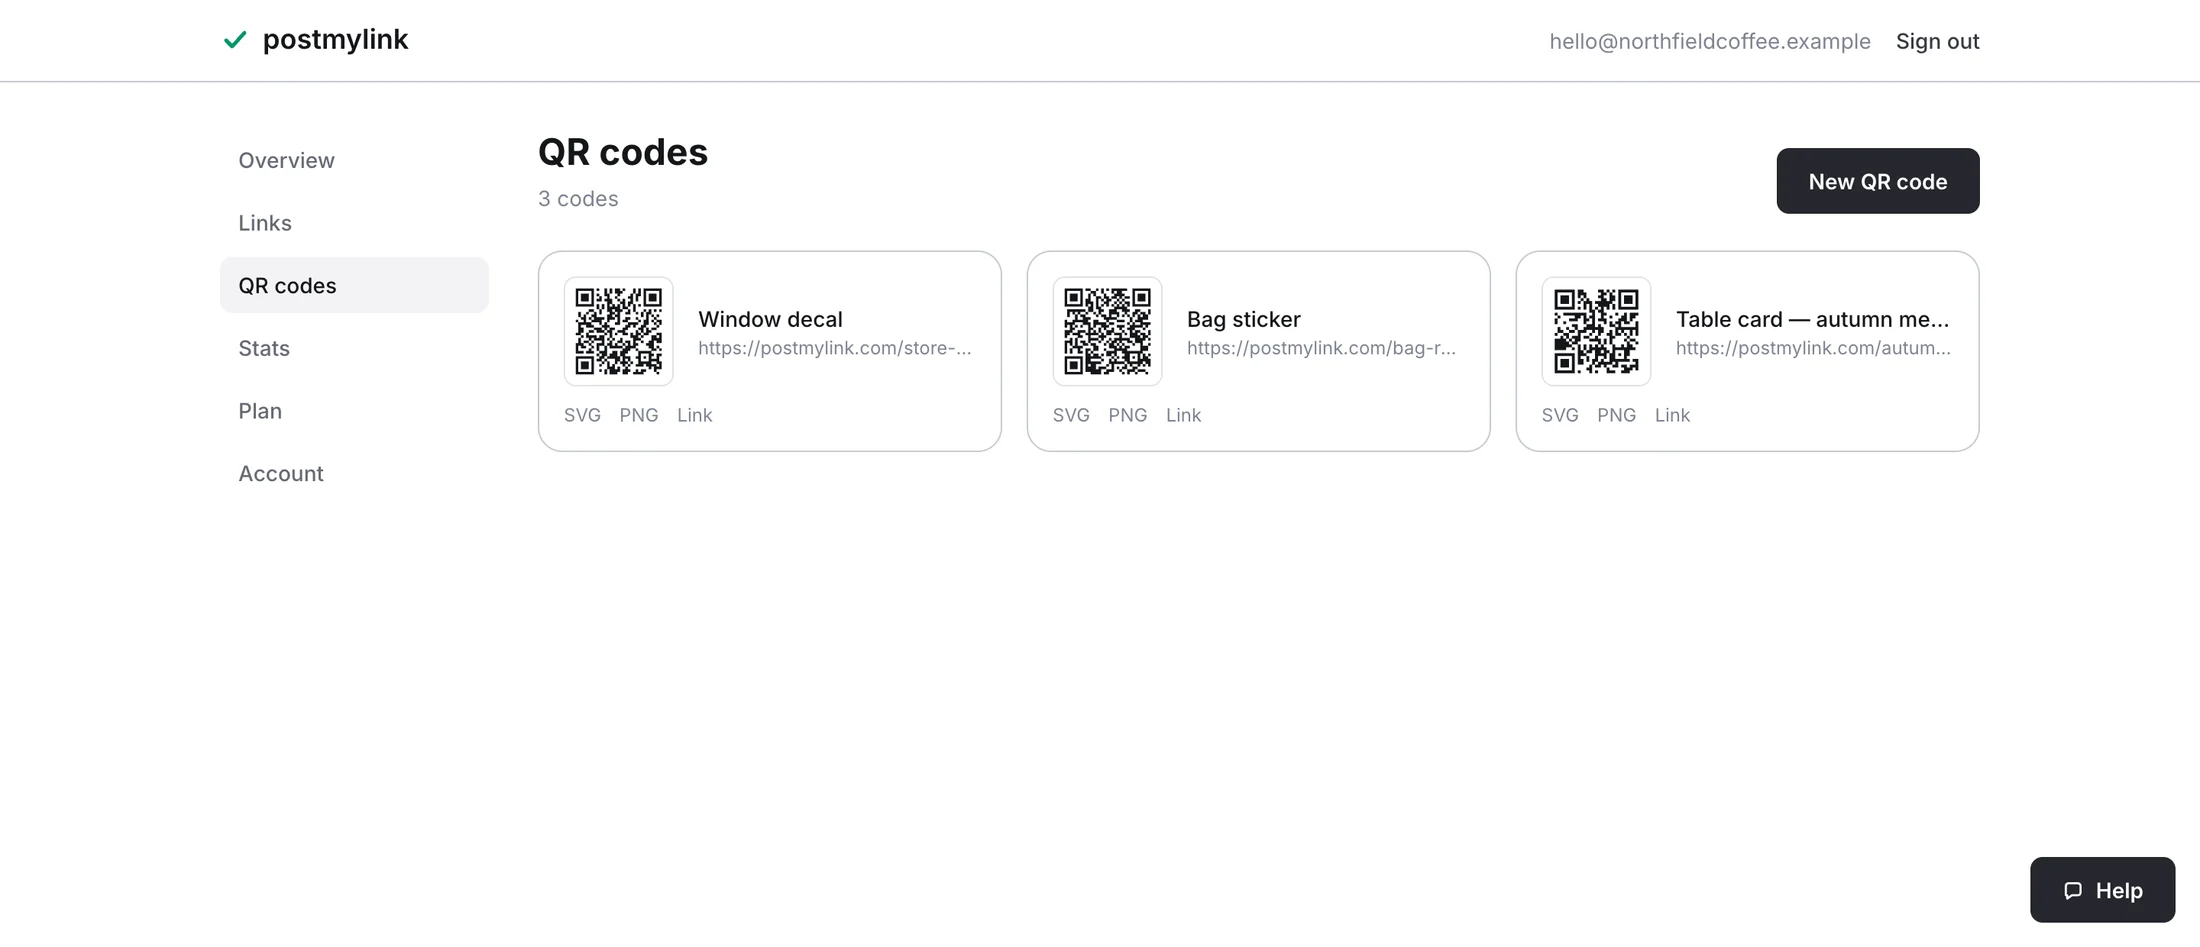Click the postmylink.com/store-... URL
This screenshot has width=2200, height=947.
(x=835, y=348)
